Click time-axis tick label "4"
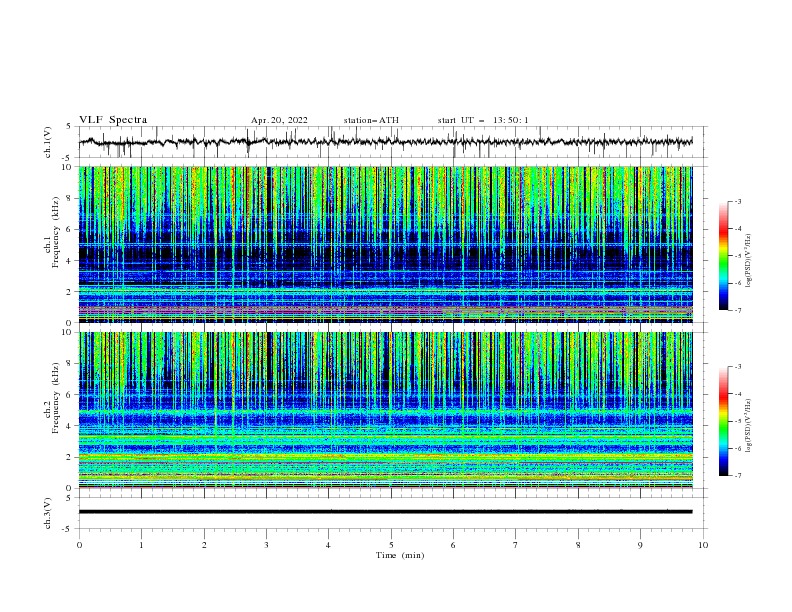Viewport: 792px width, 612px height. point(329,545)
